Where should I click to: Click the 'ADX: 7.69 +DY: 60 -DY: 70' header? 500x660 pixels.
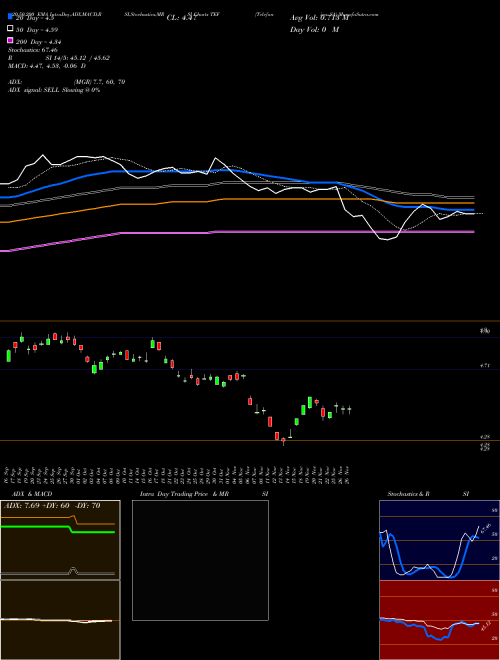52,506
